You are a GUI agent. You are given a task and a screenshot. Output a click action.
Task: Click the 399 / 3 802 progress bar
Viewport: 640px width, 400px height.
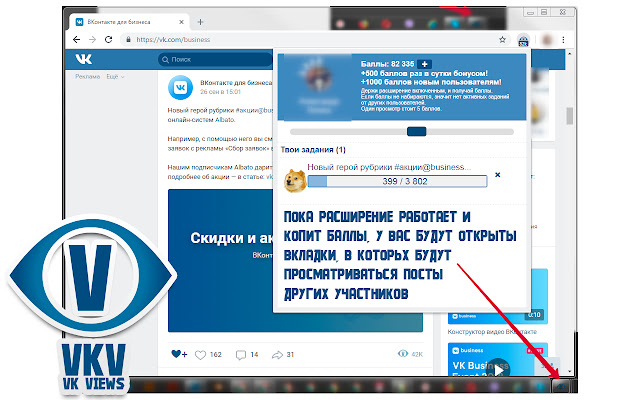pyautogui.click(x=398, y=181)
